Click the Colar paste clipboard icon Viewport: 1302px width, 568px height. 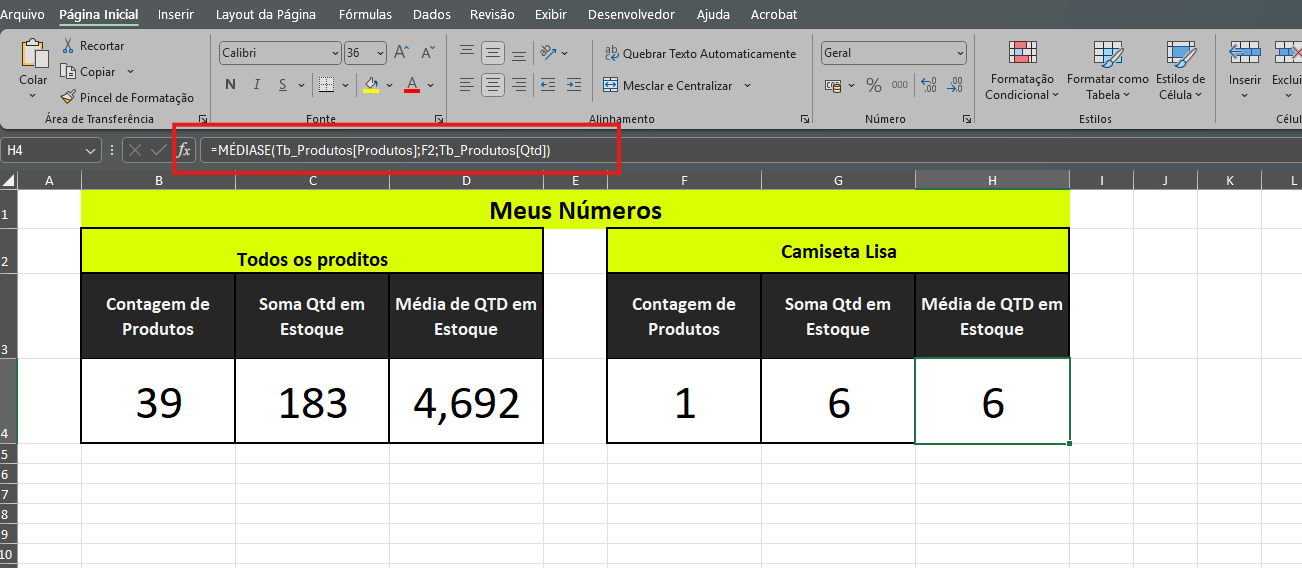(34, 54)
